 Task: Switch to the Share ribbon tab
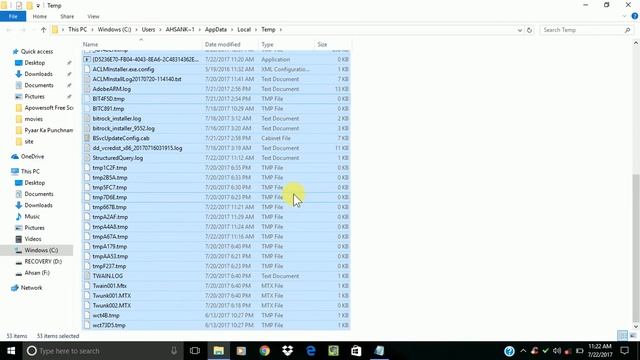click(x=67, y=16)
